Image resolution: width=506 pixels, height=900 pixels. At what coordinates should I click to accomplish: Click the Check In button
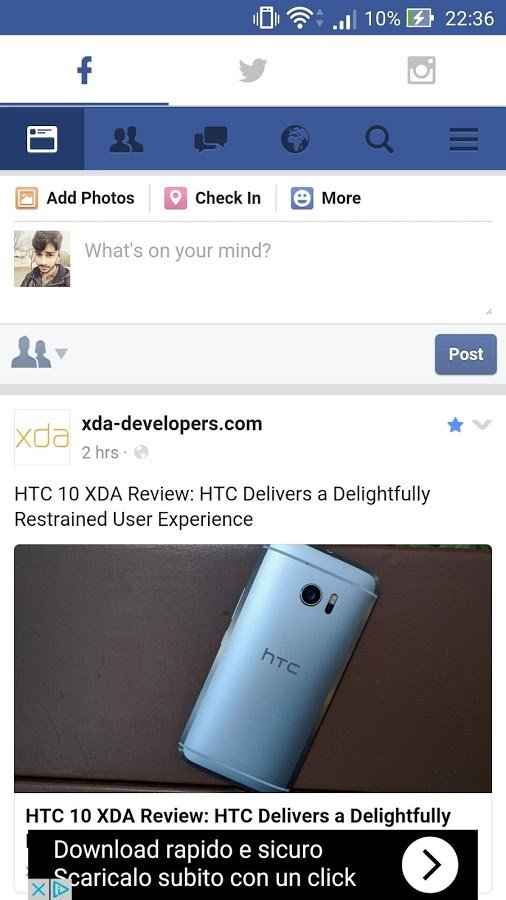212,198
